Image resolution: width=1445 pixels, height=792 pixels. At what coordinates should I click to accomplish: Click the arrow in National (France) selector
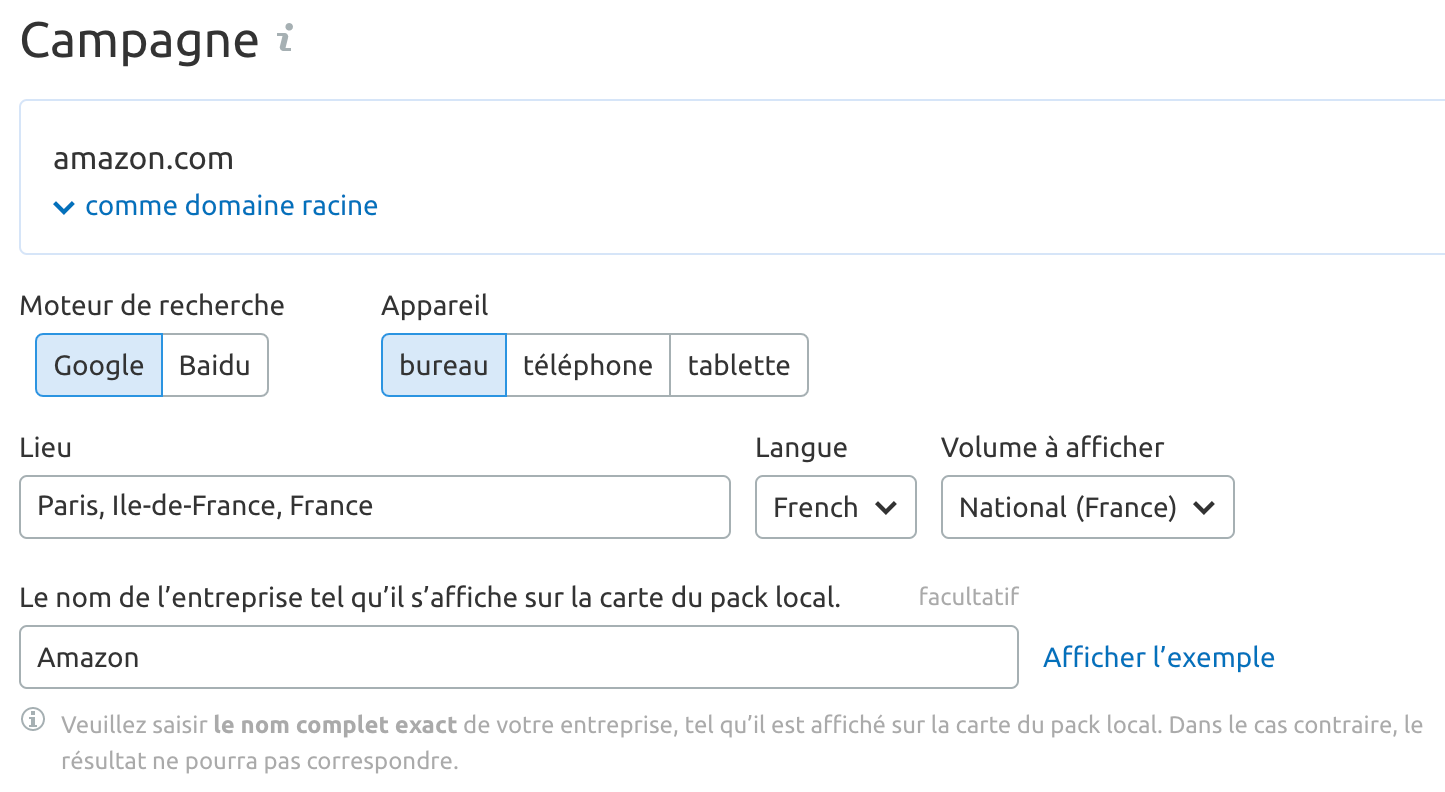coord(1204,508)
